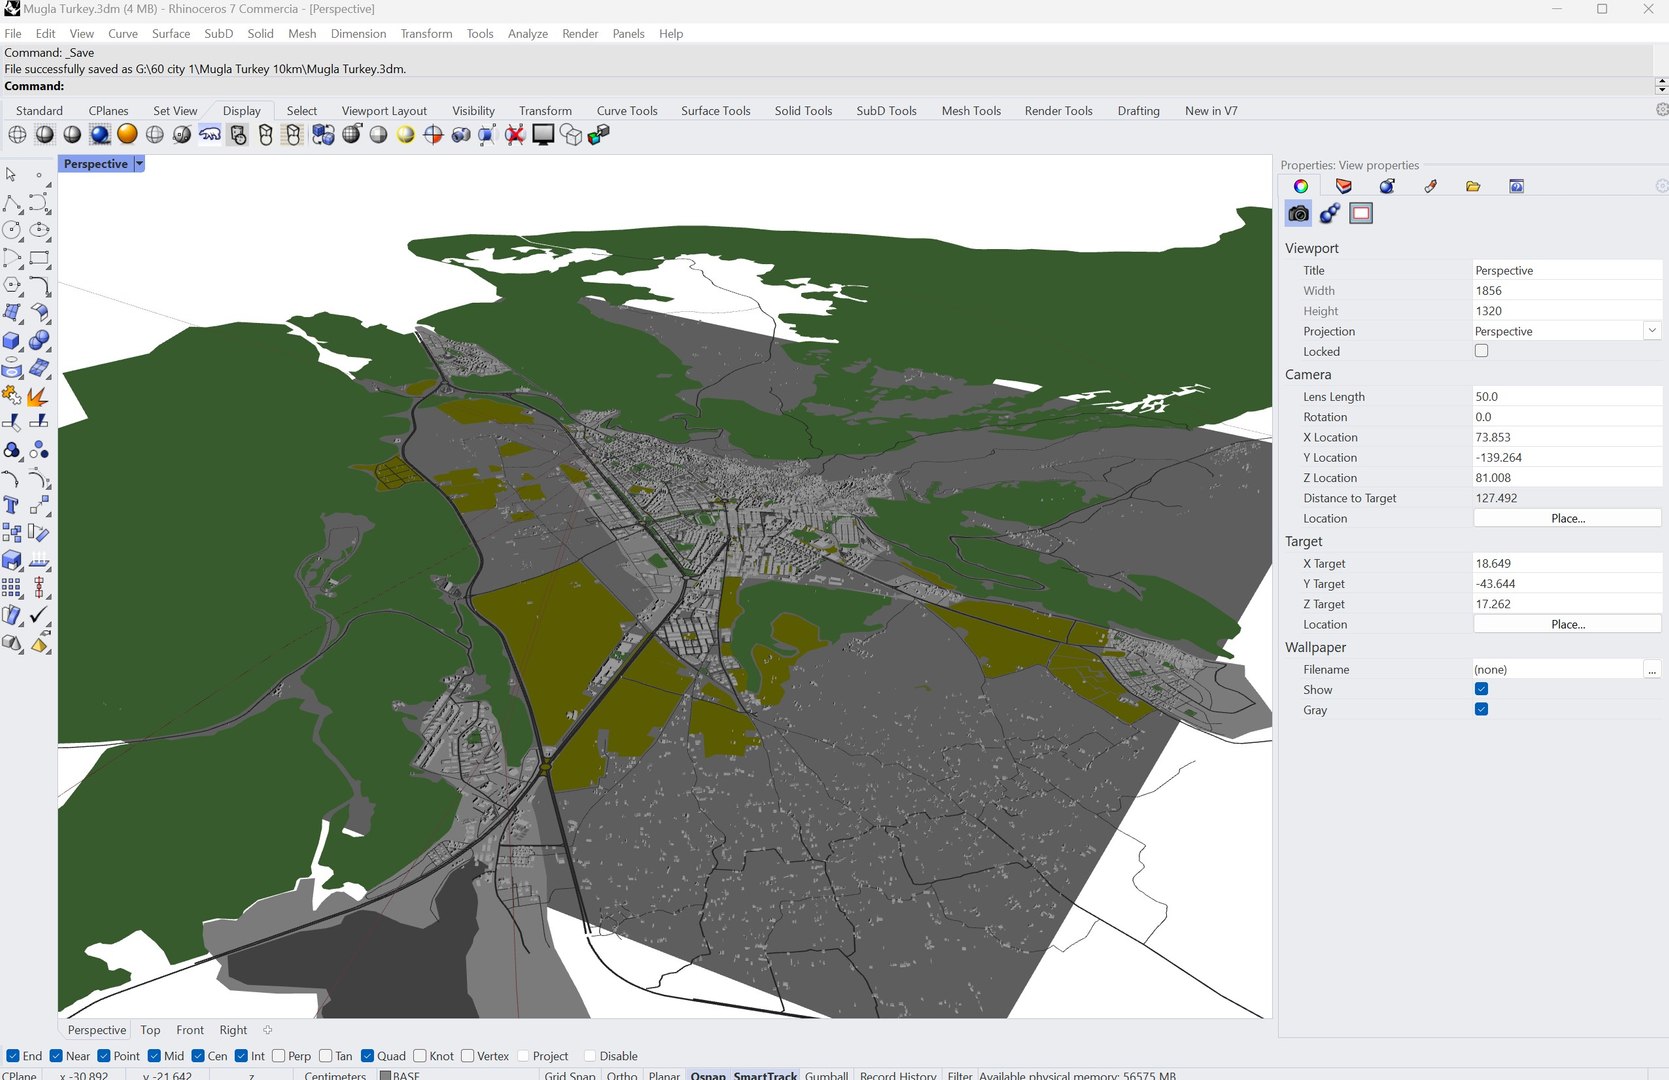Choose the Polygon hexagon tool
Image resolution: width=1669 pixels, height=1080 pixels.
point(12,286)
